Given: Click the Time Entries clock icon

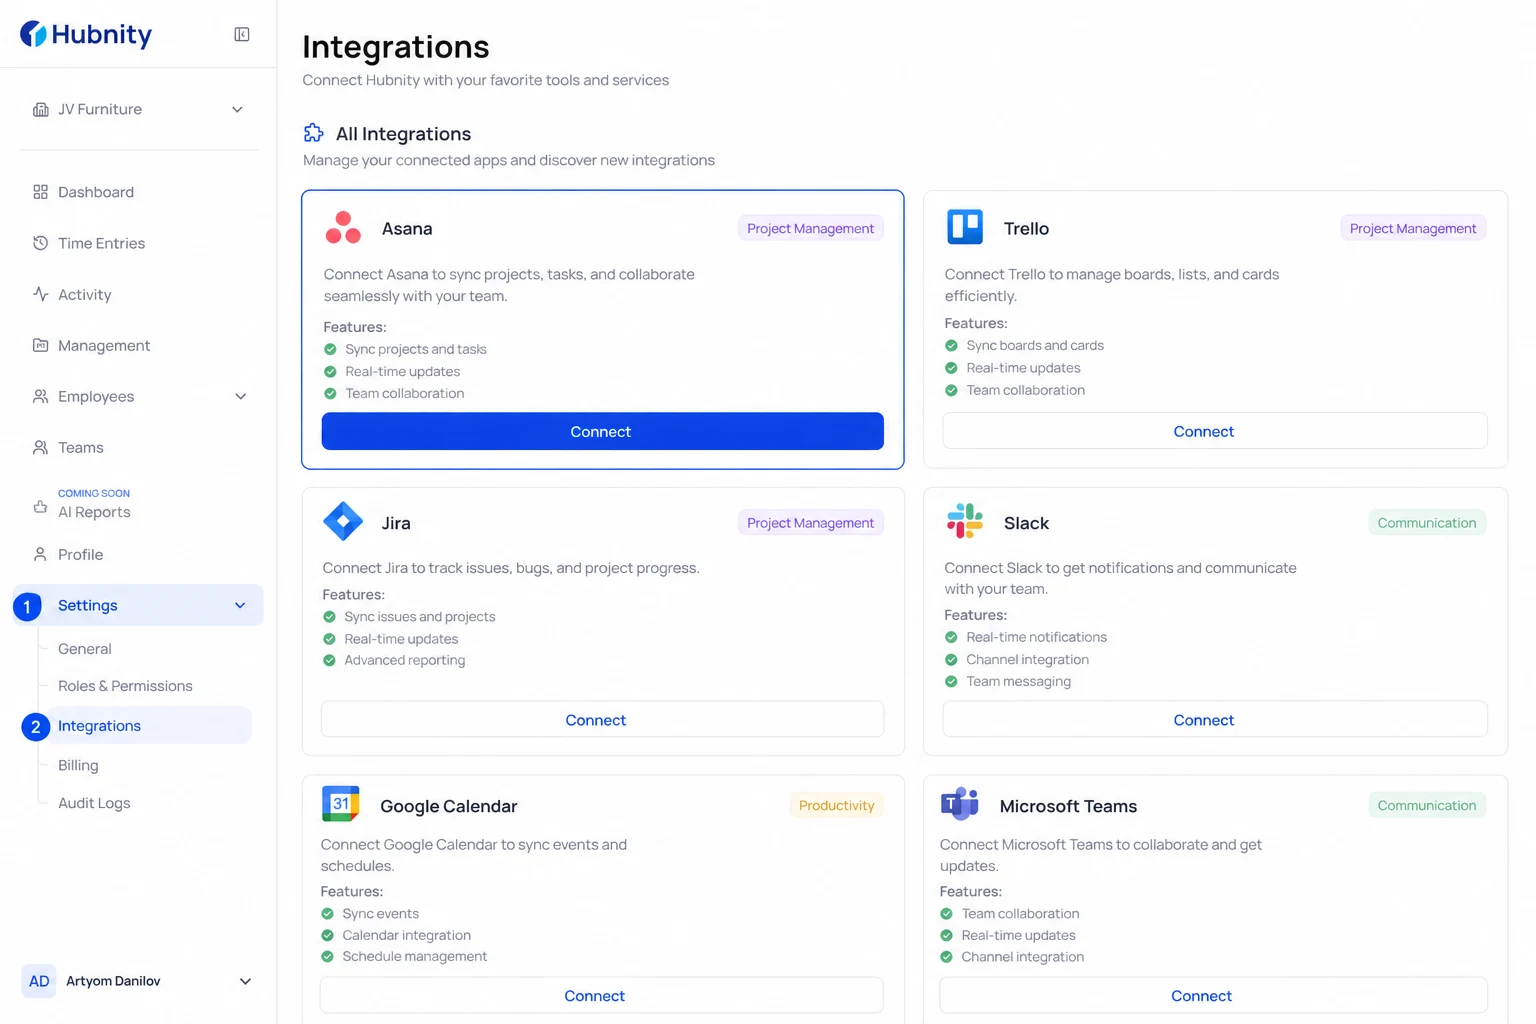Looking at the screenshot, I should 40,243.
